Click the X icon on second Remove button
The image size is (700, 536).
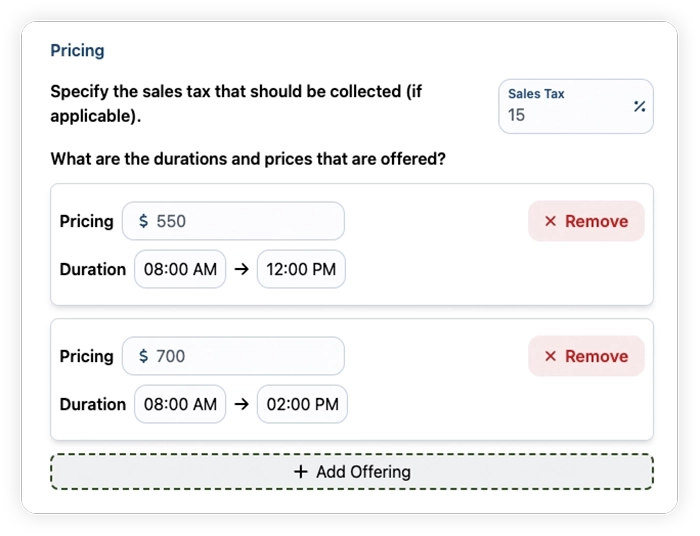pyautogui.click(x=550, y=356)
